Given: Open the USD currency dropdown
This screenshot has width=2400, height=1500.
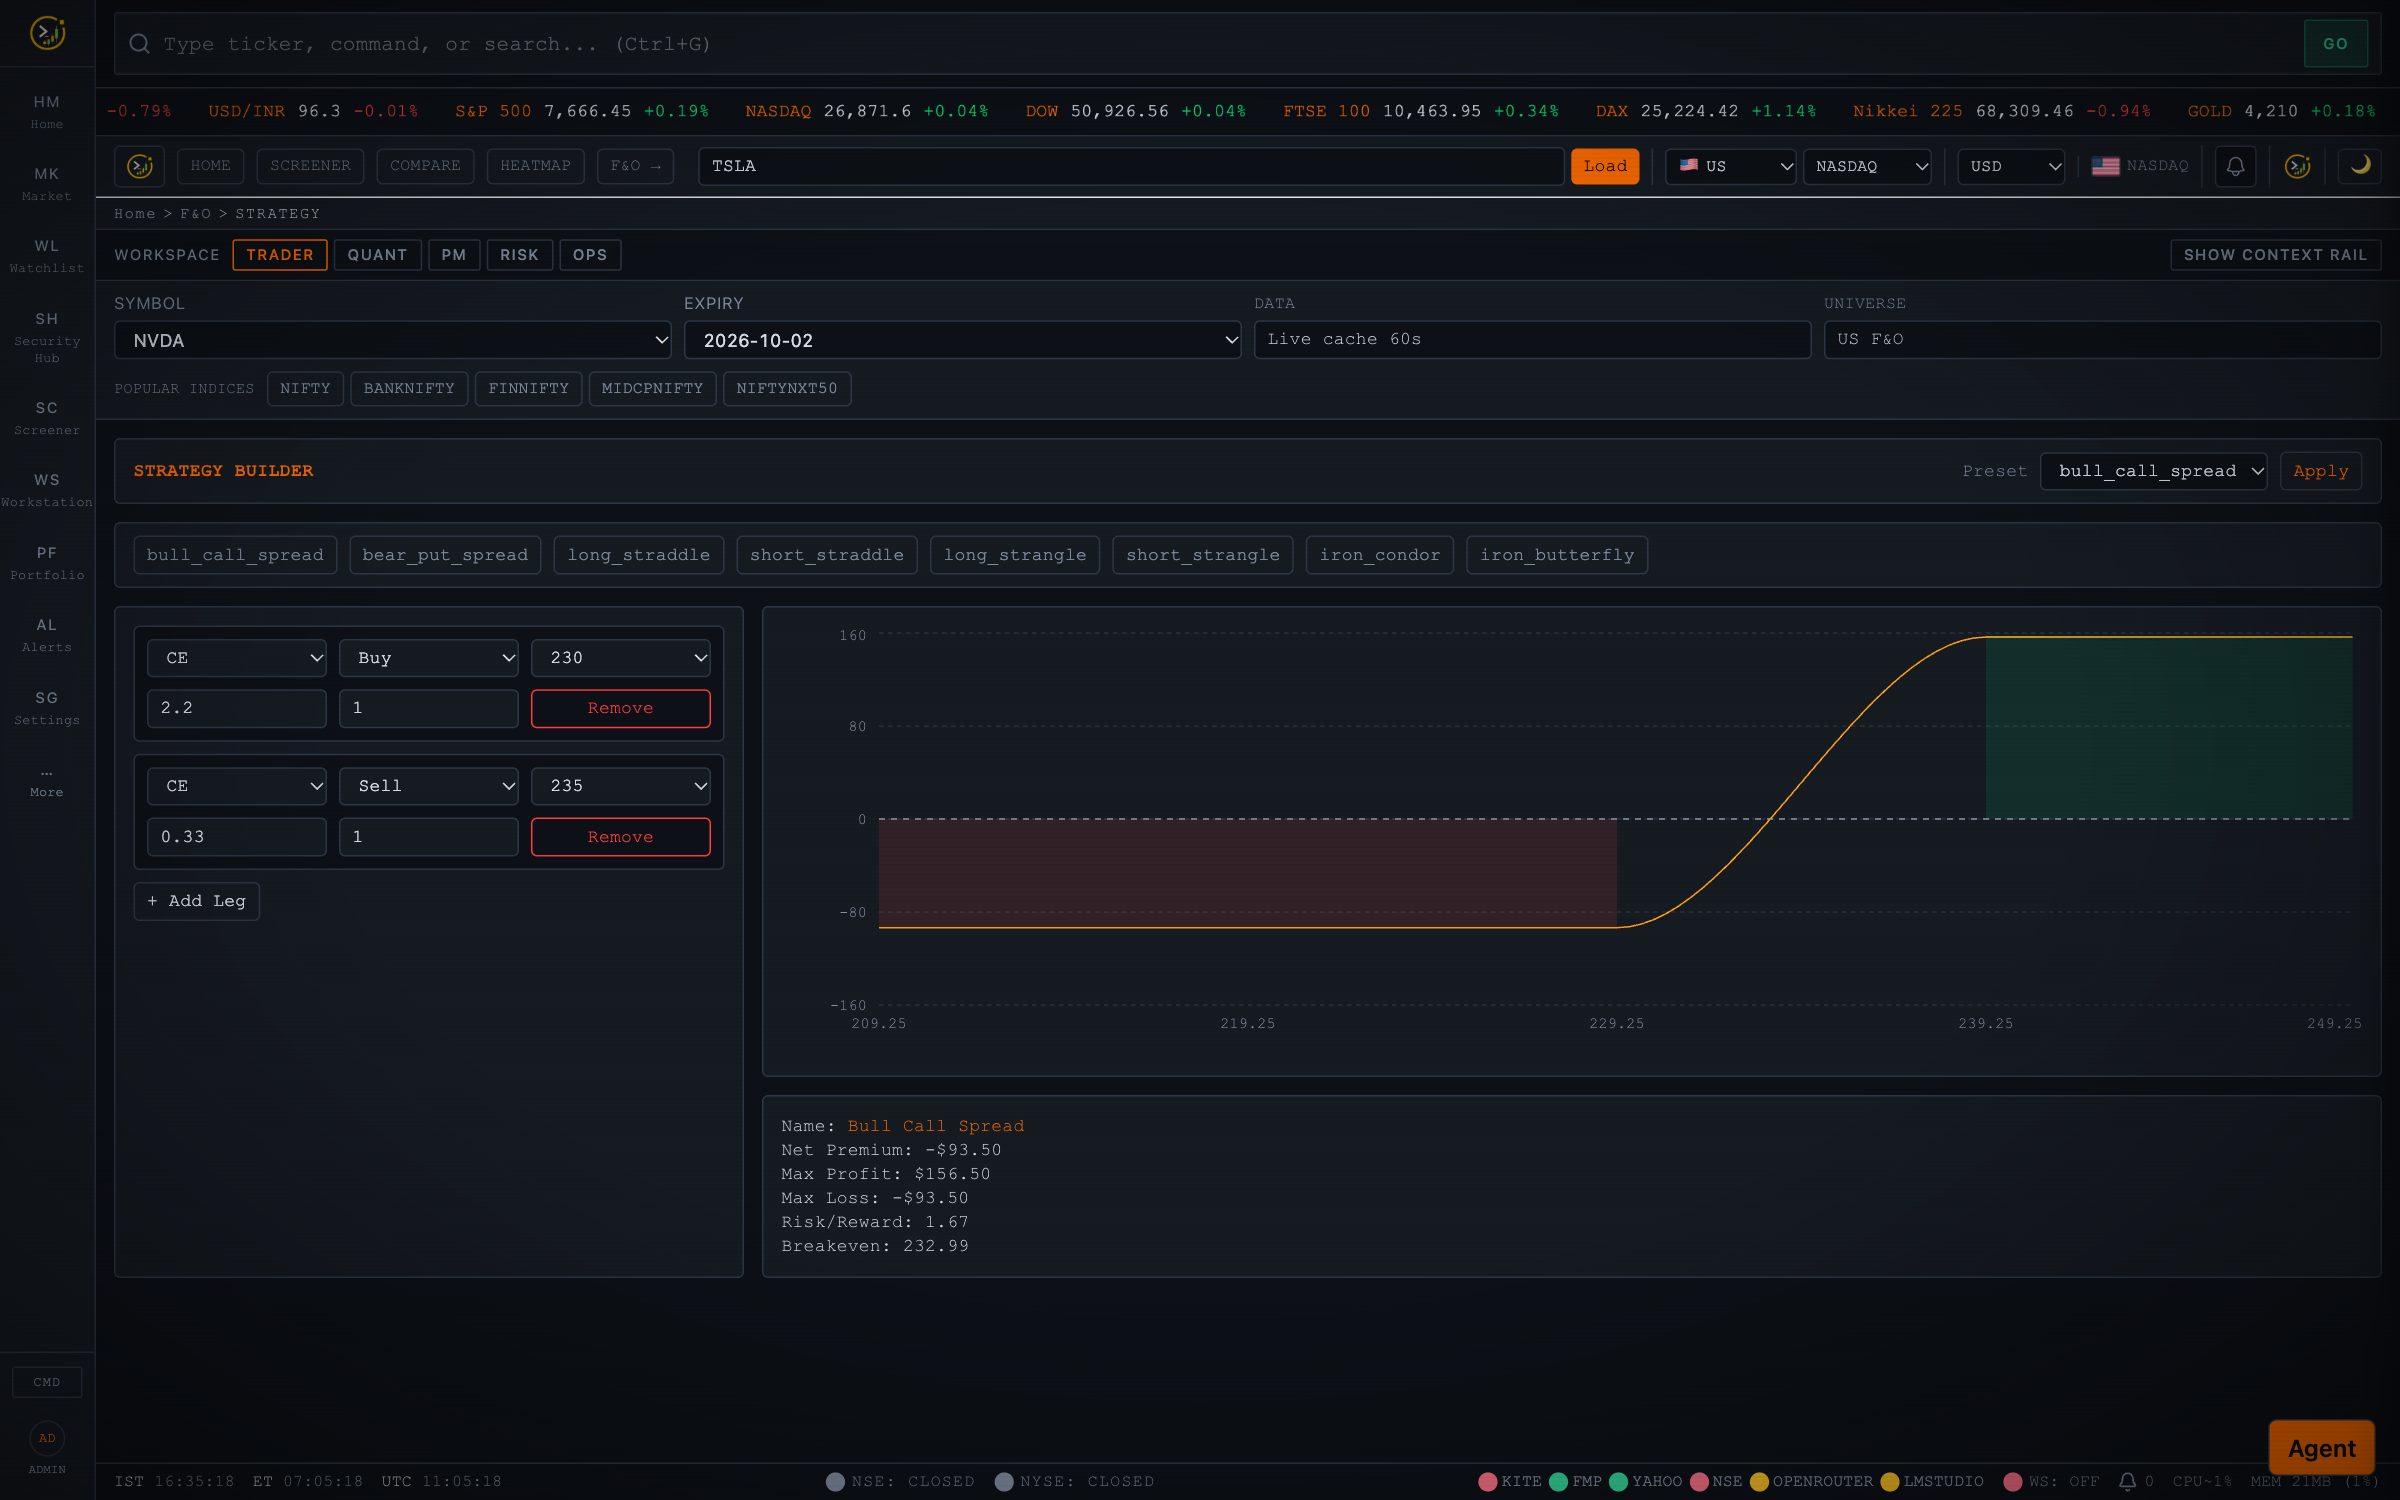Looking at the screenshot, I should [2011, 166].
